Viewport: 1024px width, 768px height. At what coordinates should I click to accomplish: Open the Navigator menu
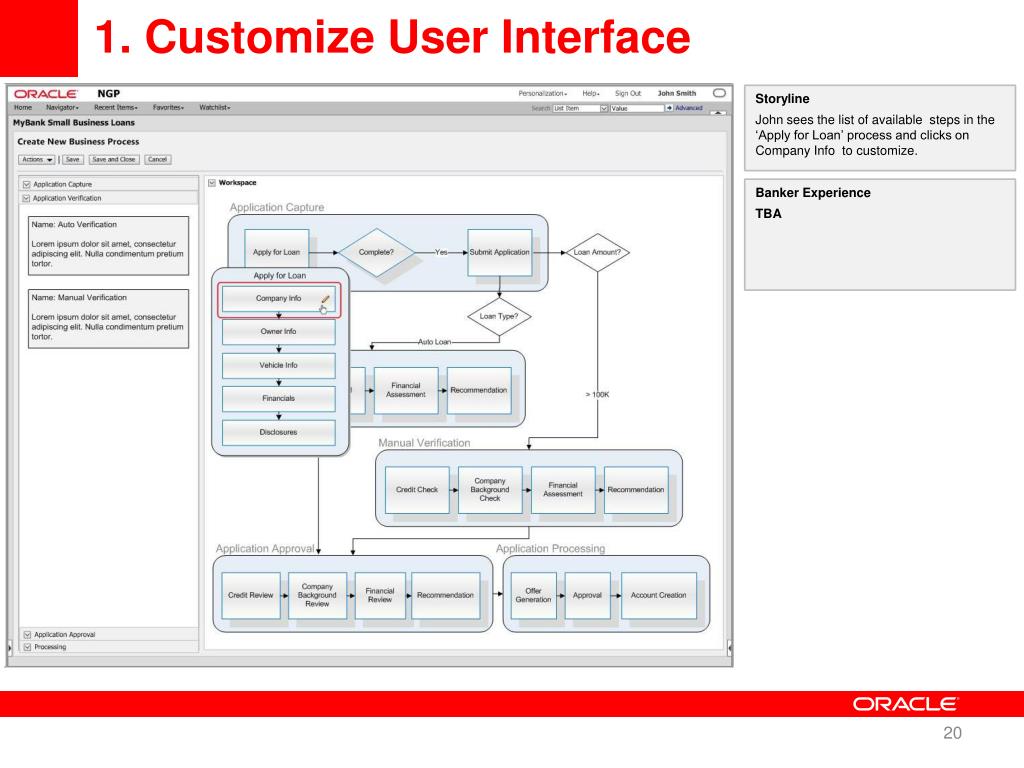point(62,107)
